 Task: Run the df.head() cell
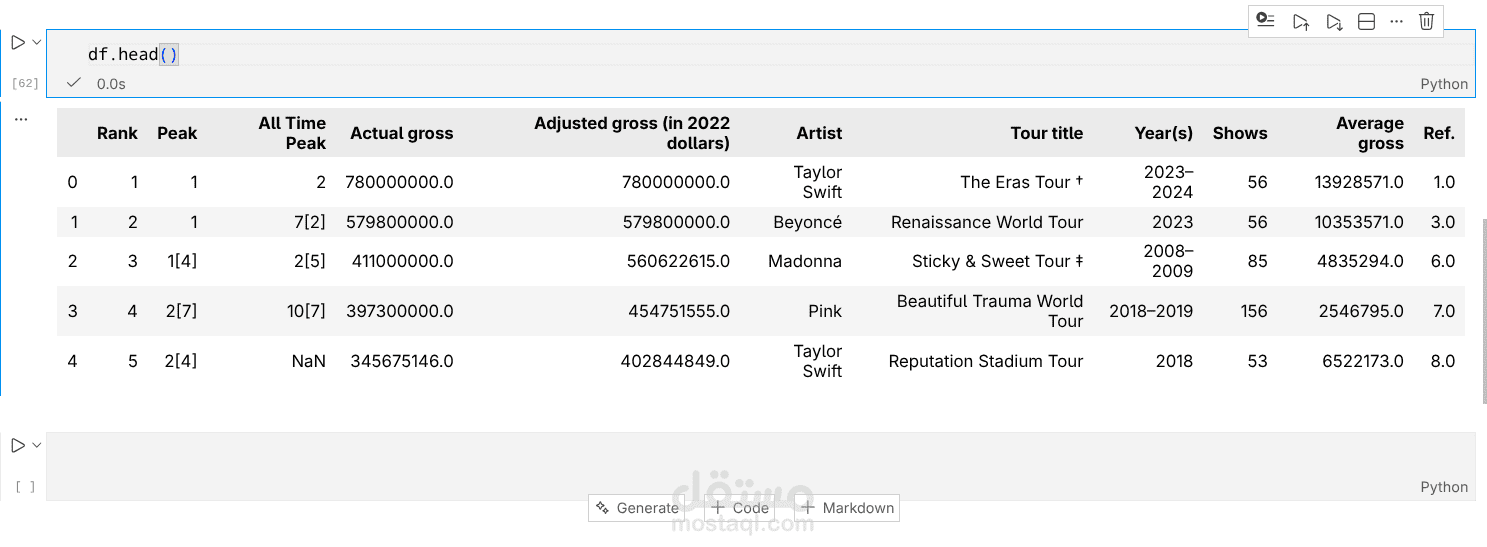coord(18,42)
